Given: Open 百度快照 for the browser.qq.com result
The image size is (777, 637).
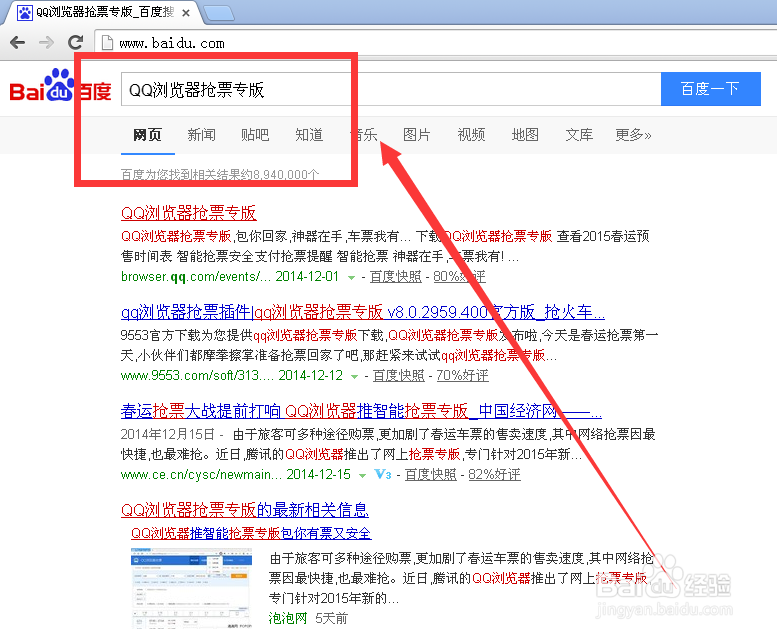Looking at the screenshot, I should (395, 277).
